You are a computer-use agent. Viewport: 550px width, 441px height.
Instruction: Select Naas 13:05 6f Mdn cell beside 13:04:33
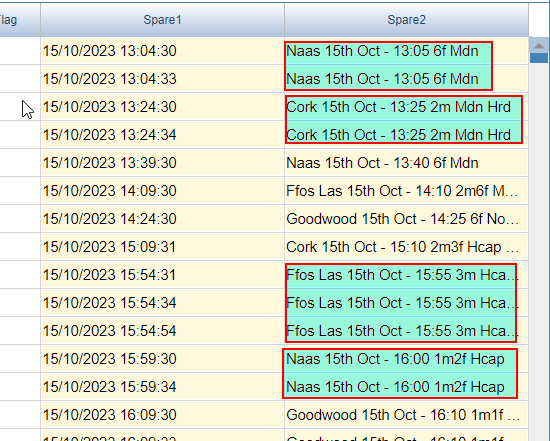point(406,79)
